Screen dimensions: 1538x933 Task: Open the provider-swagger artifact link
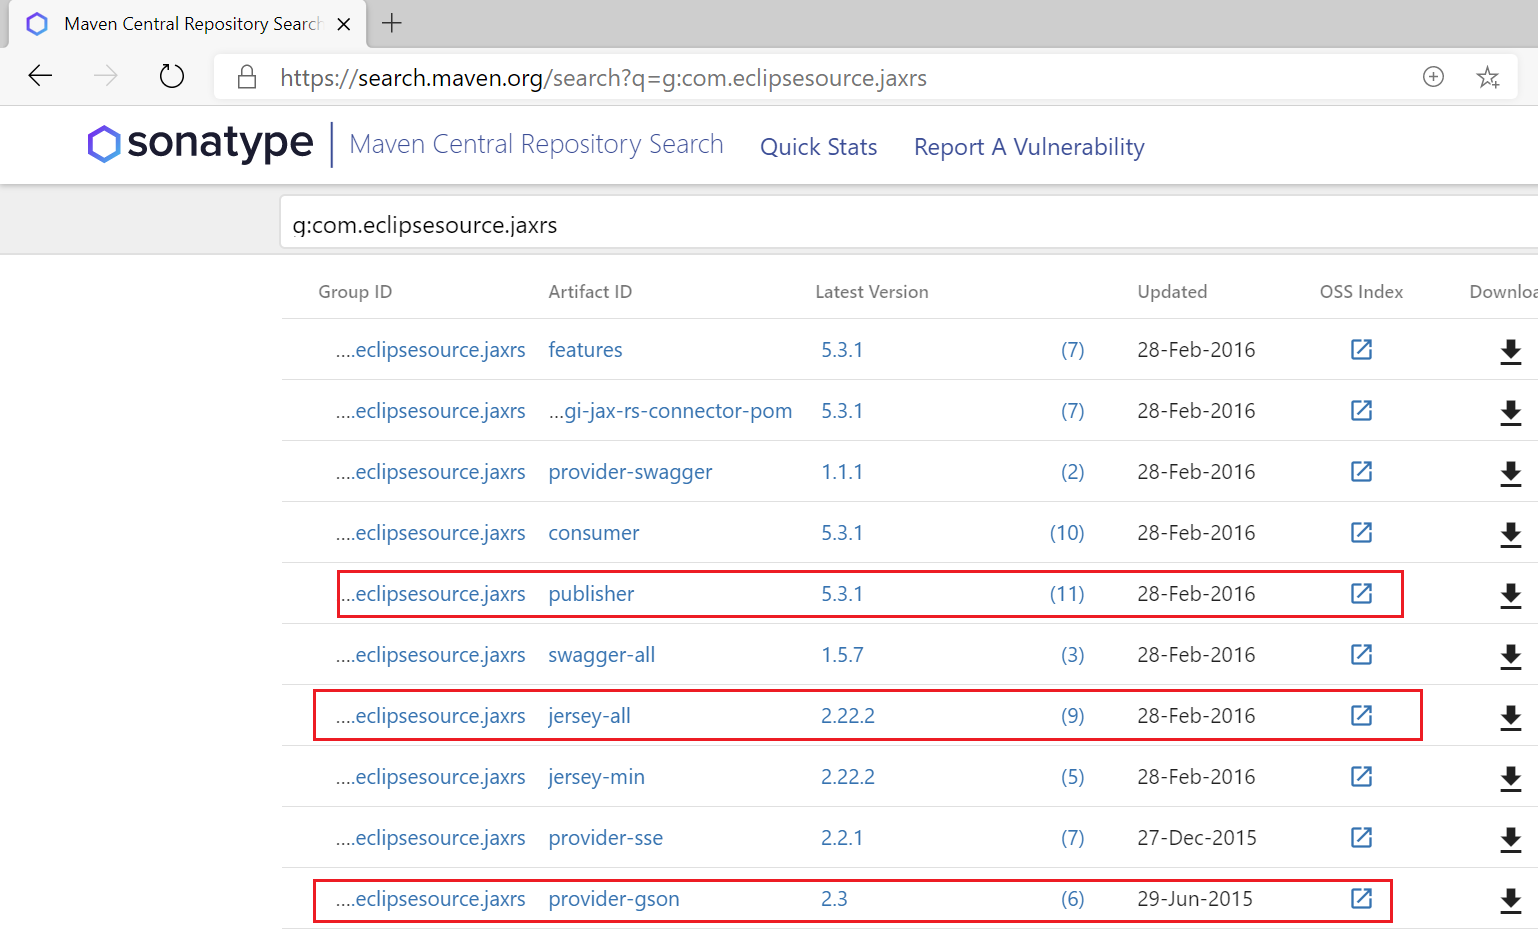pyautogui.click(x=630, y=472)
